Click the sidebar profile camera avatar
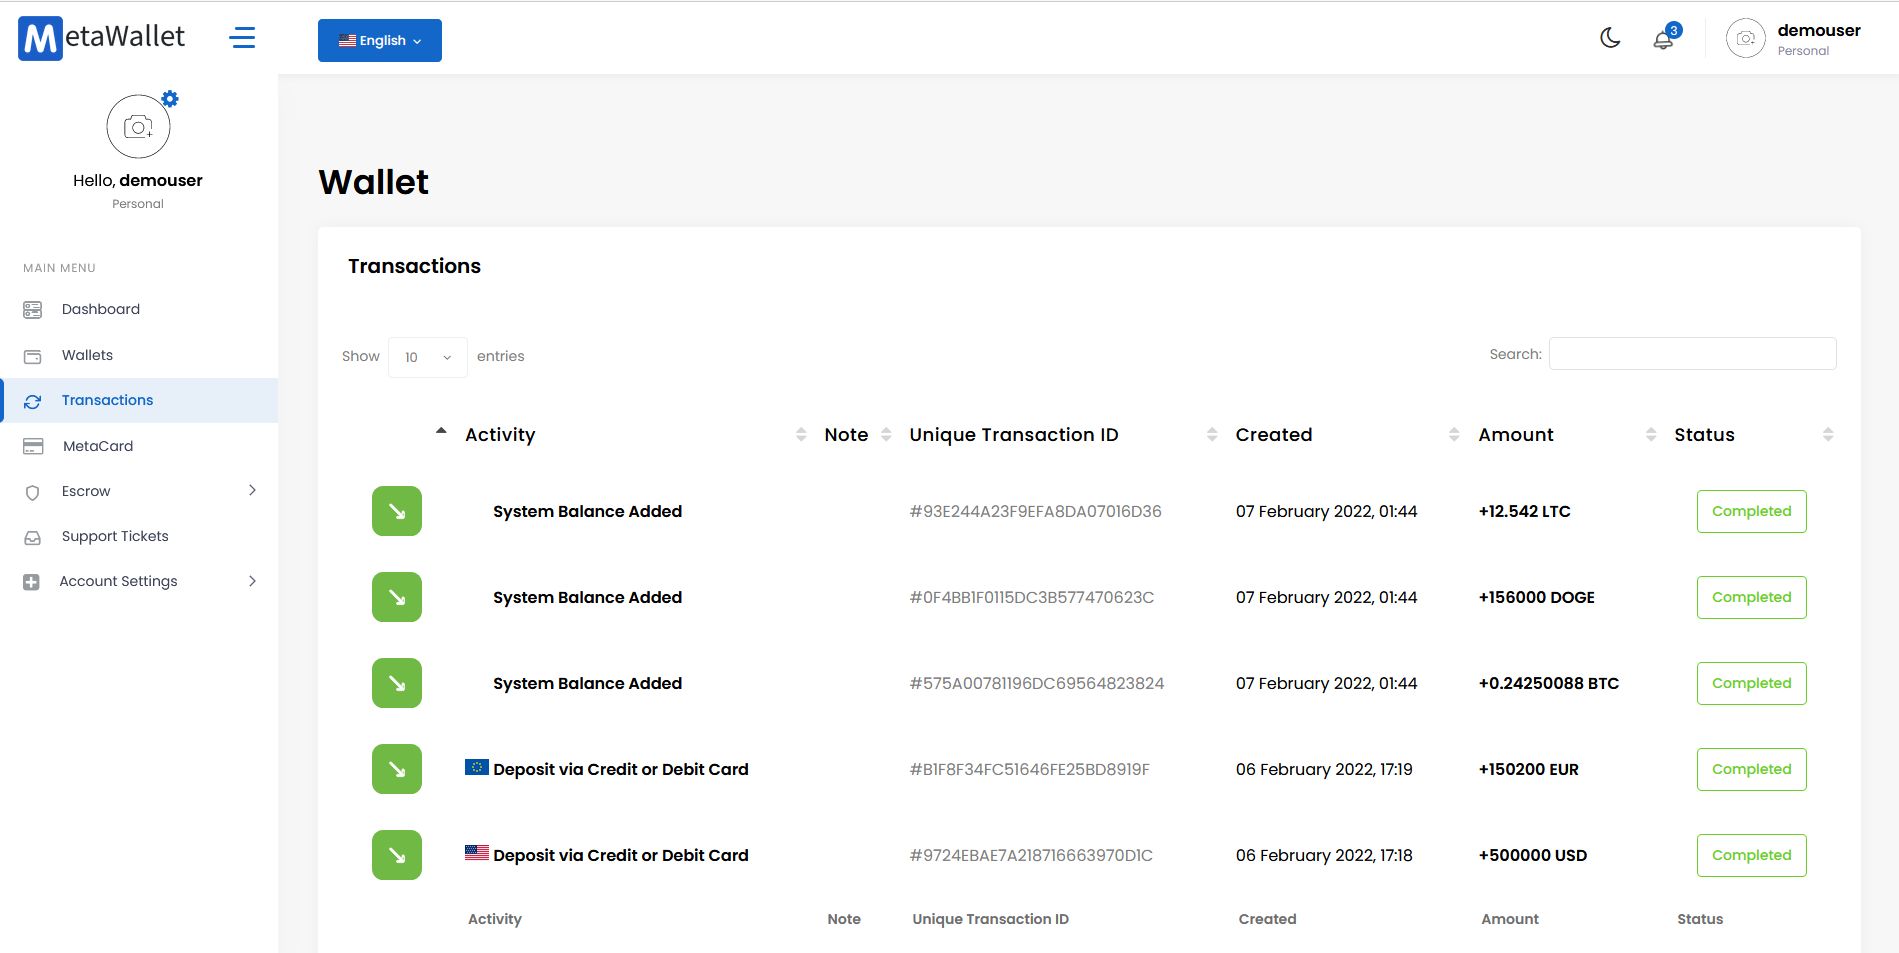The height and width of the screenshot is (953, 1899). (138, 127)
